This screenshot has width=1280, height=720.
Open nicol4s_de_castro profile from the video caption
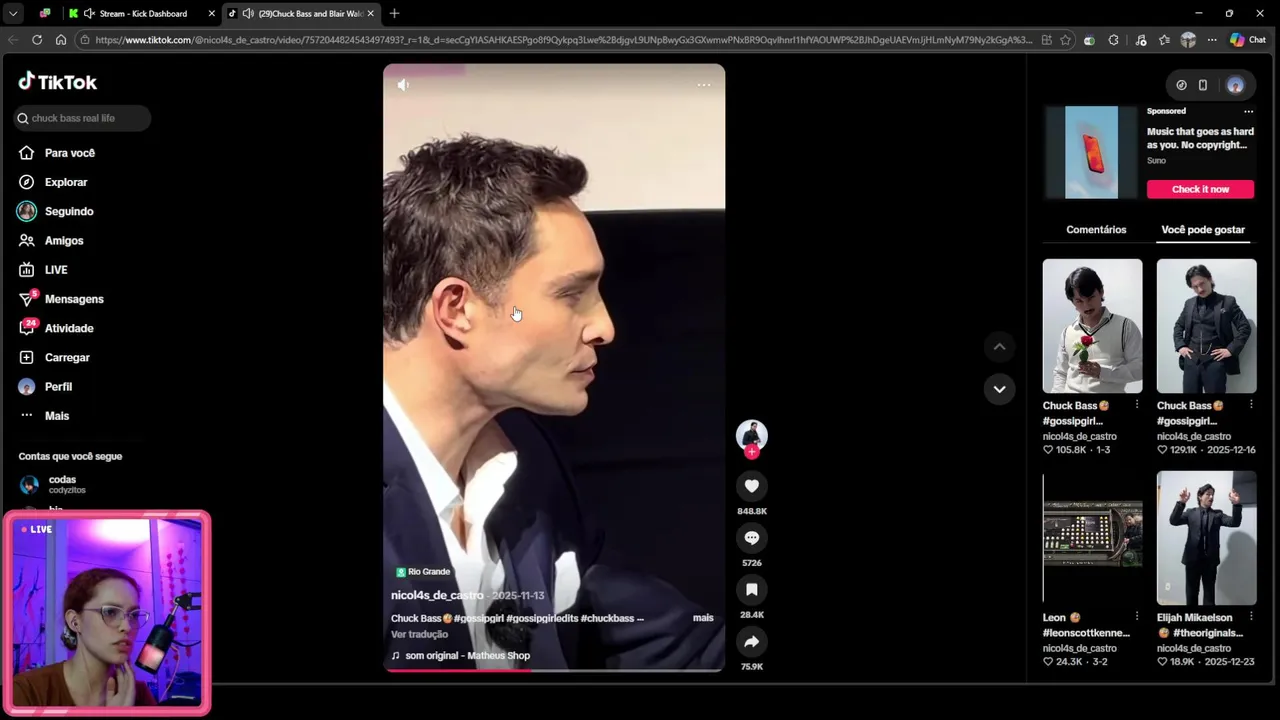click(x=437, y=595)
